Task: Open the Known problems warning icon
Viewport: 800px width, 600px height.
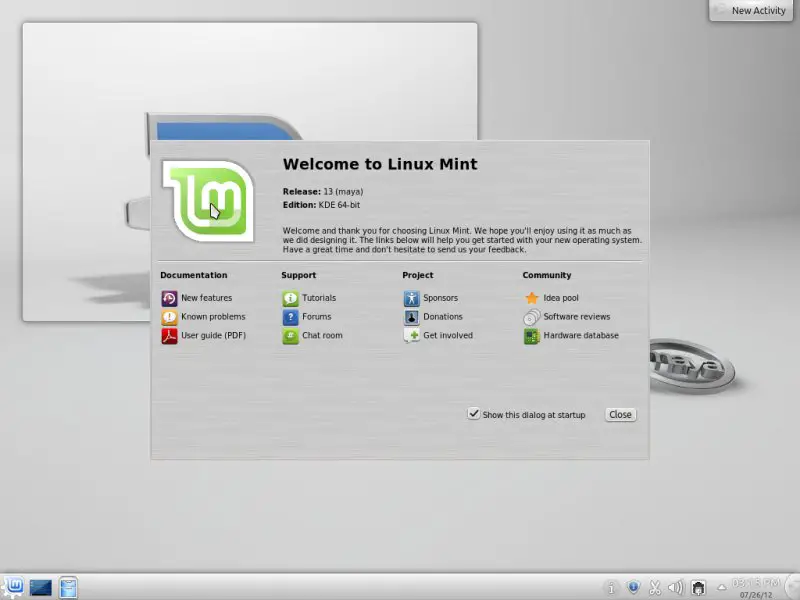Action: click(169, 317)
